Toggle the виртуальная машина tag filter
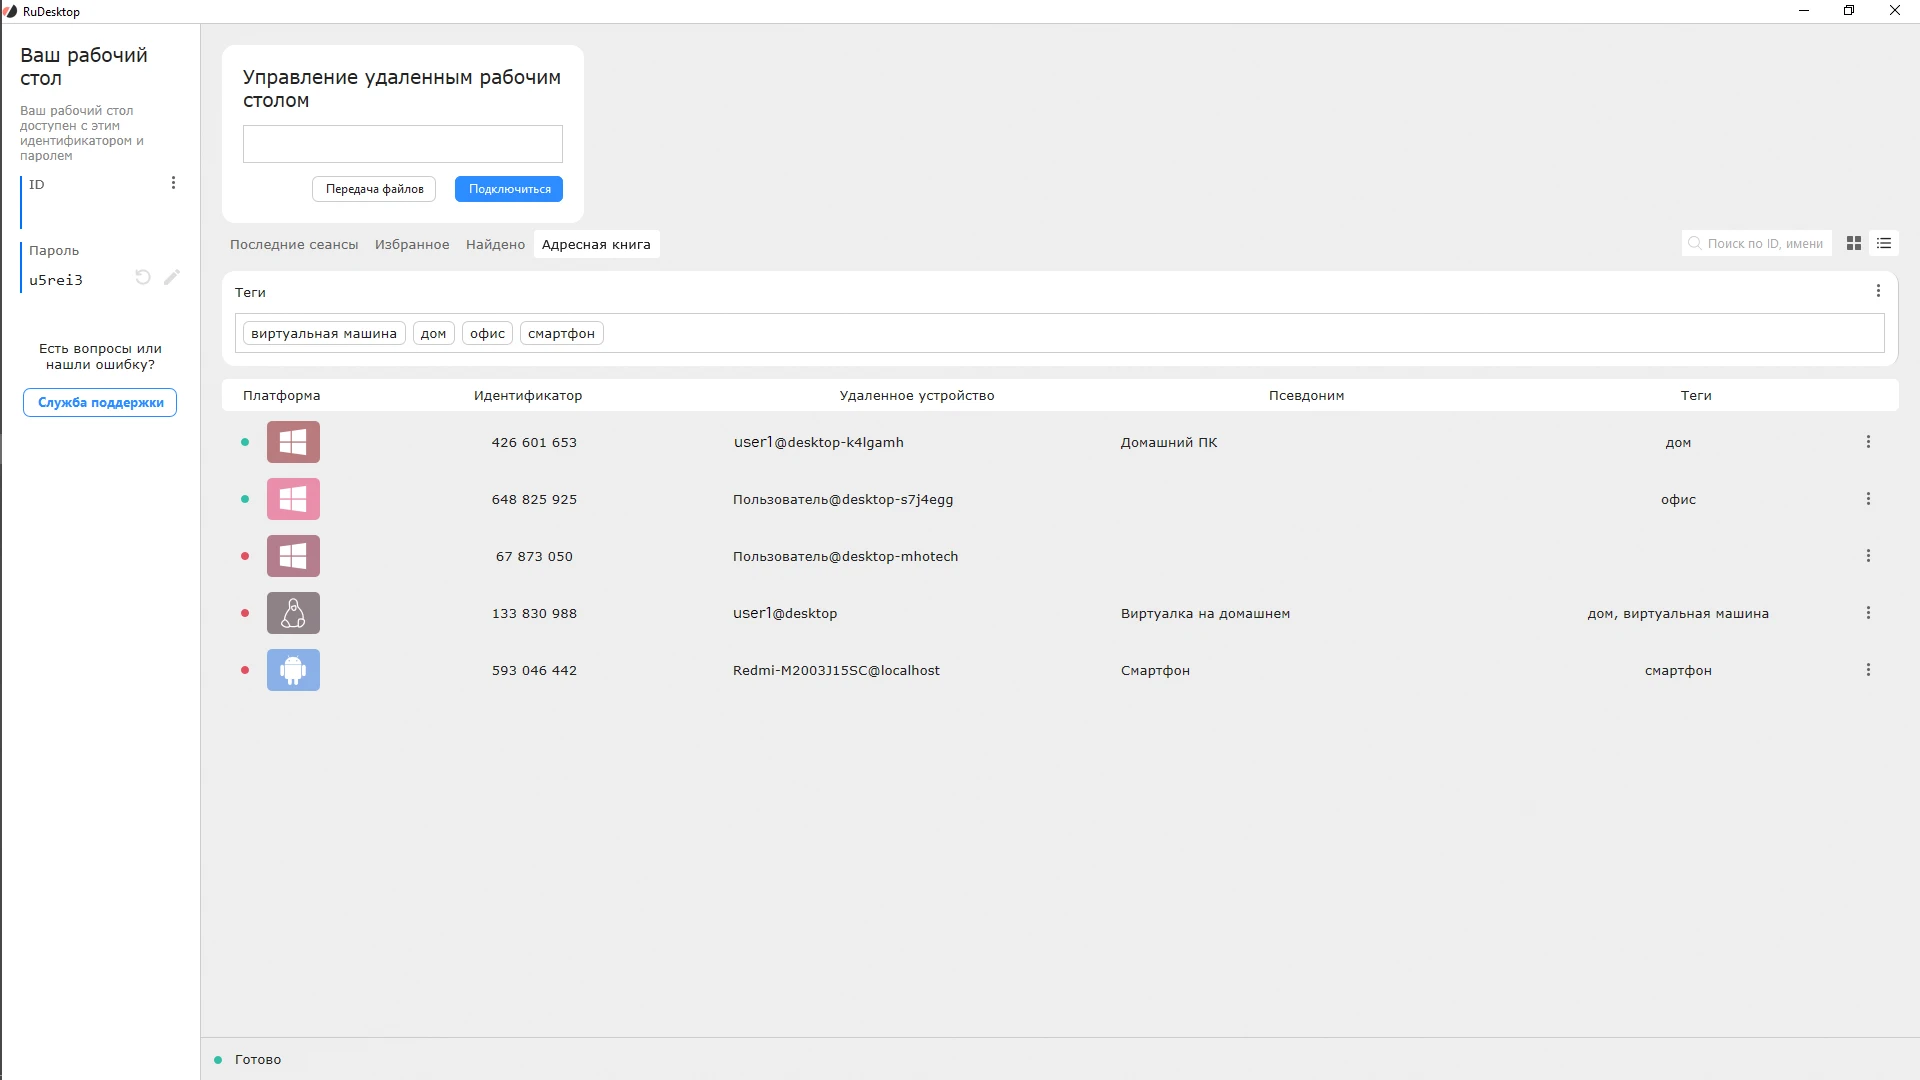This screenshot has height=1080, width=1920. 324,334
